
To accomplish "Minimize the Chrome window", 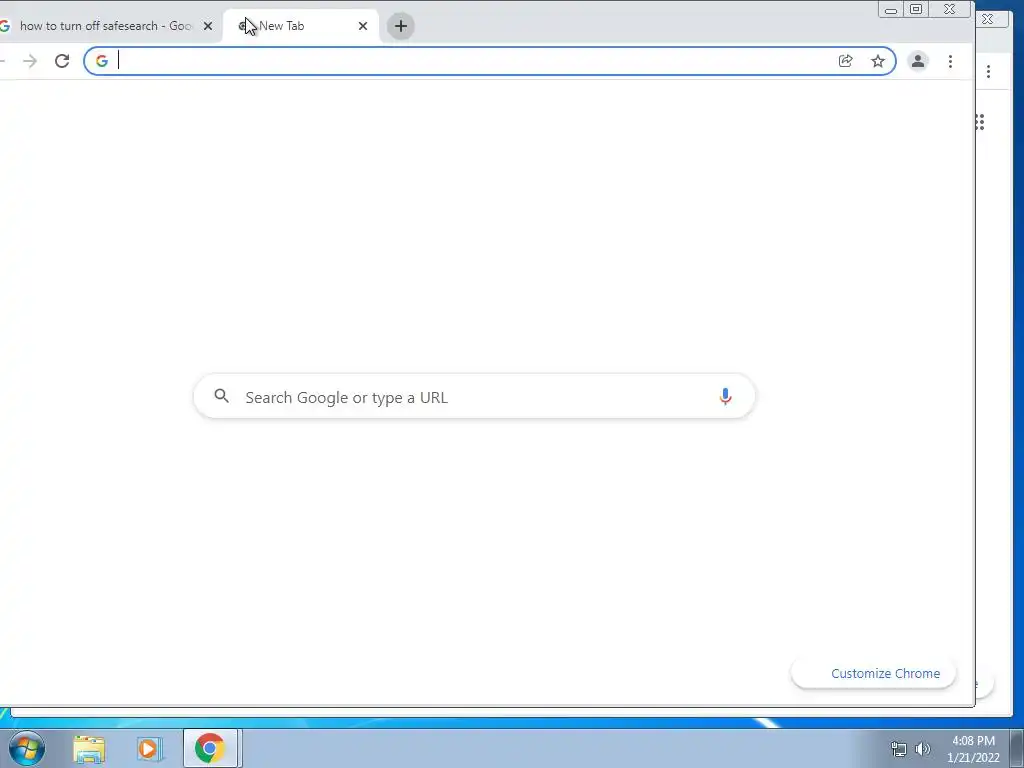I will click(x=891, y=9).
